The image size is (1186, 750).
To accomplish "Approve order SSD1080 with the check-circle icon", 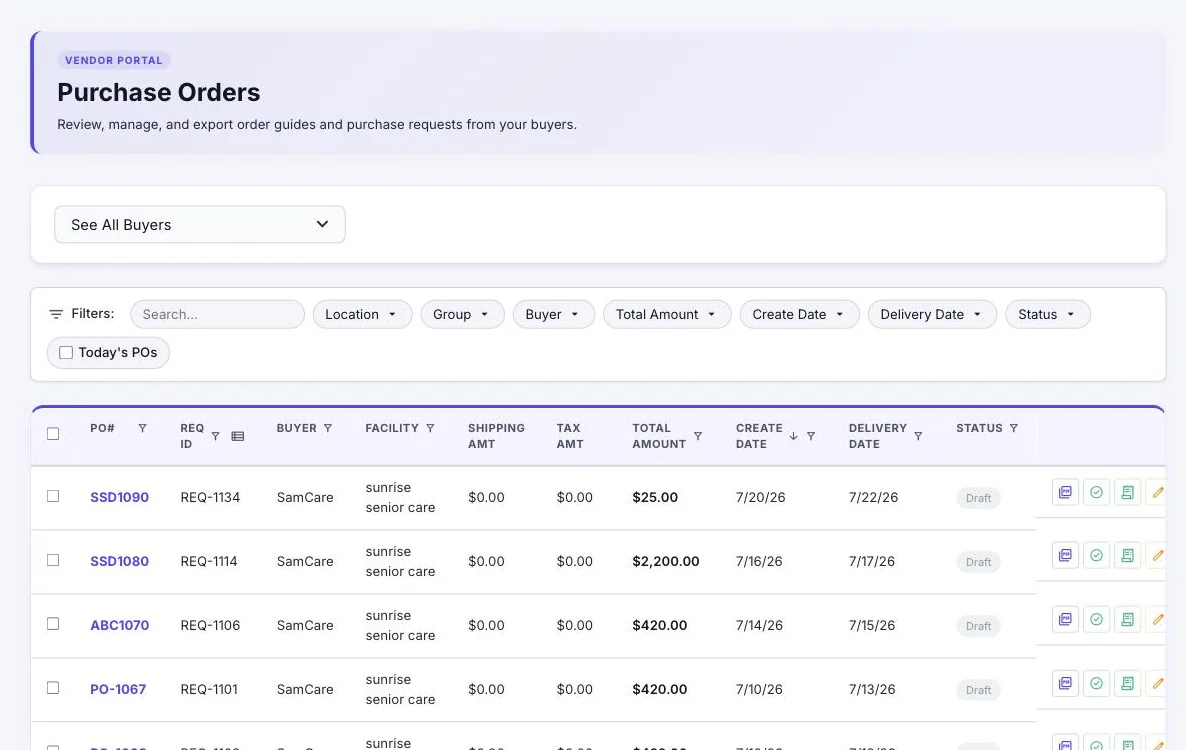I will [x=1096, y=556].
